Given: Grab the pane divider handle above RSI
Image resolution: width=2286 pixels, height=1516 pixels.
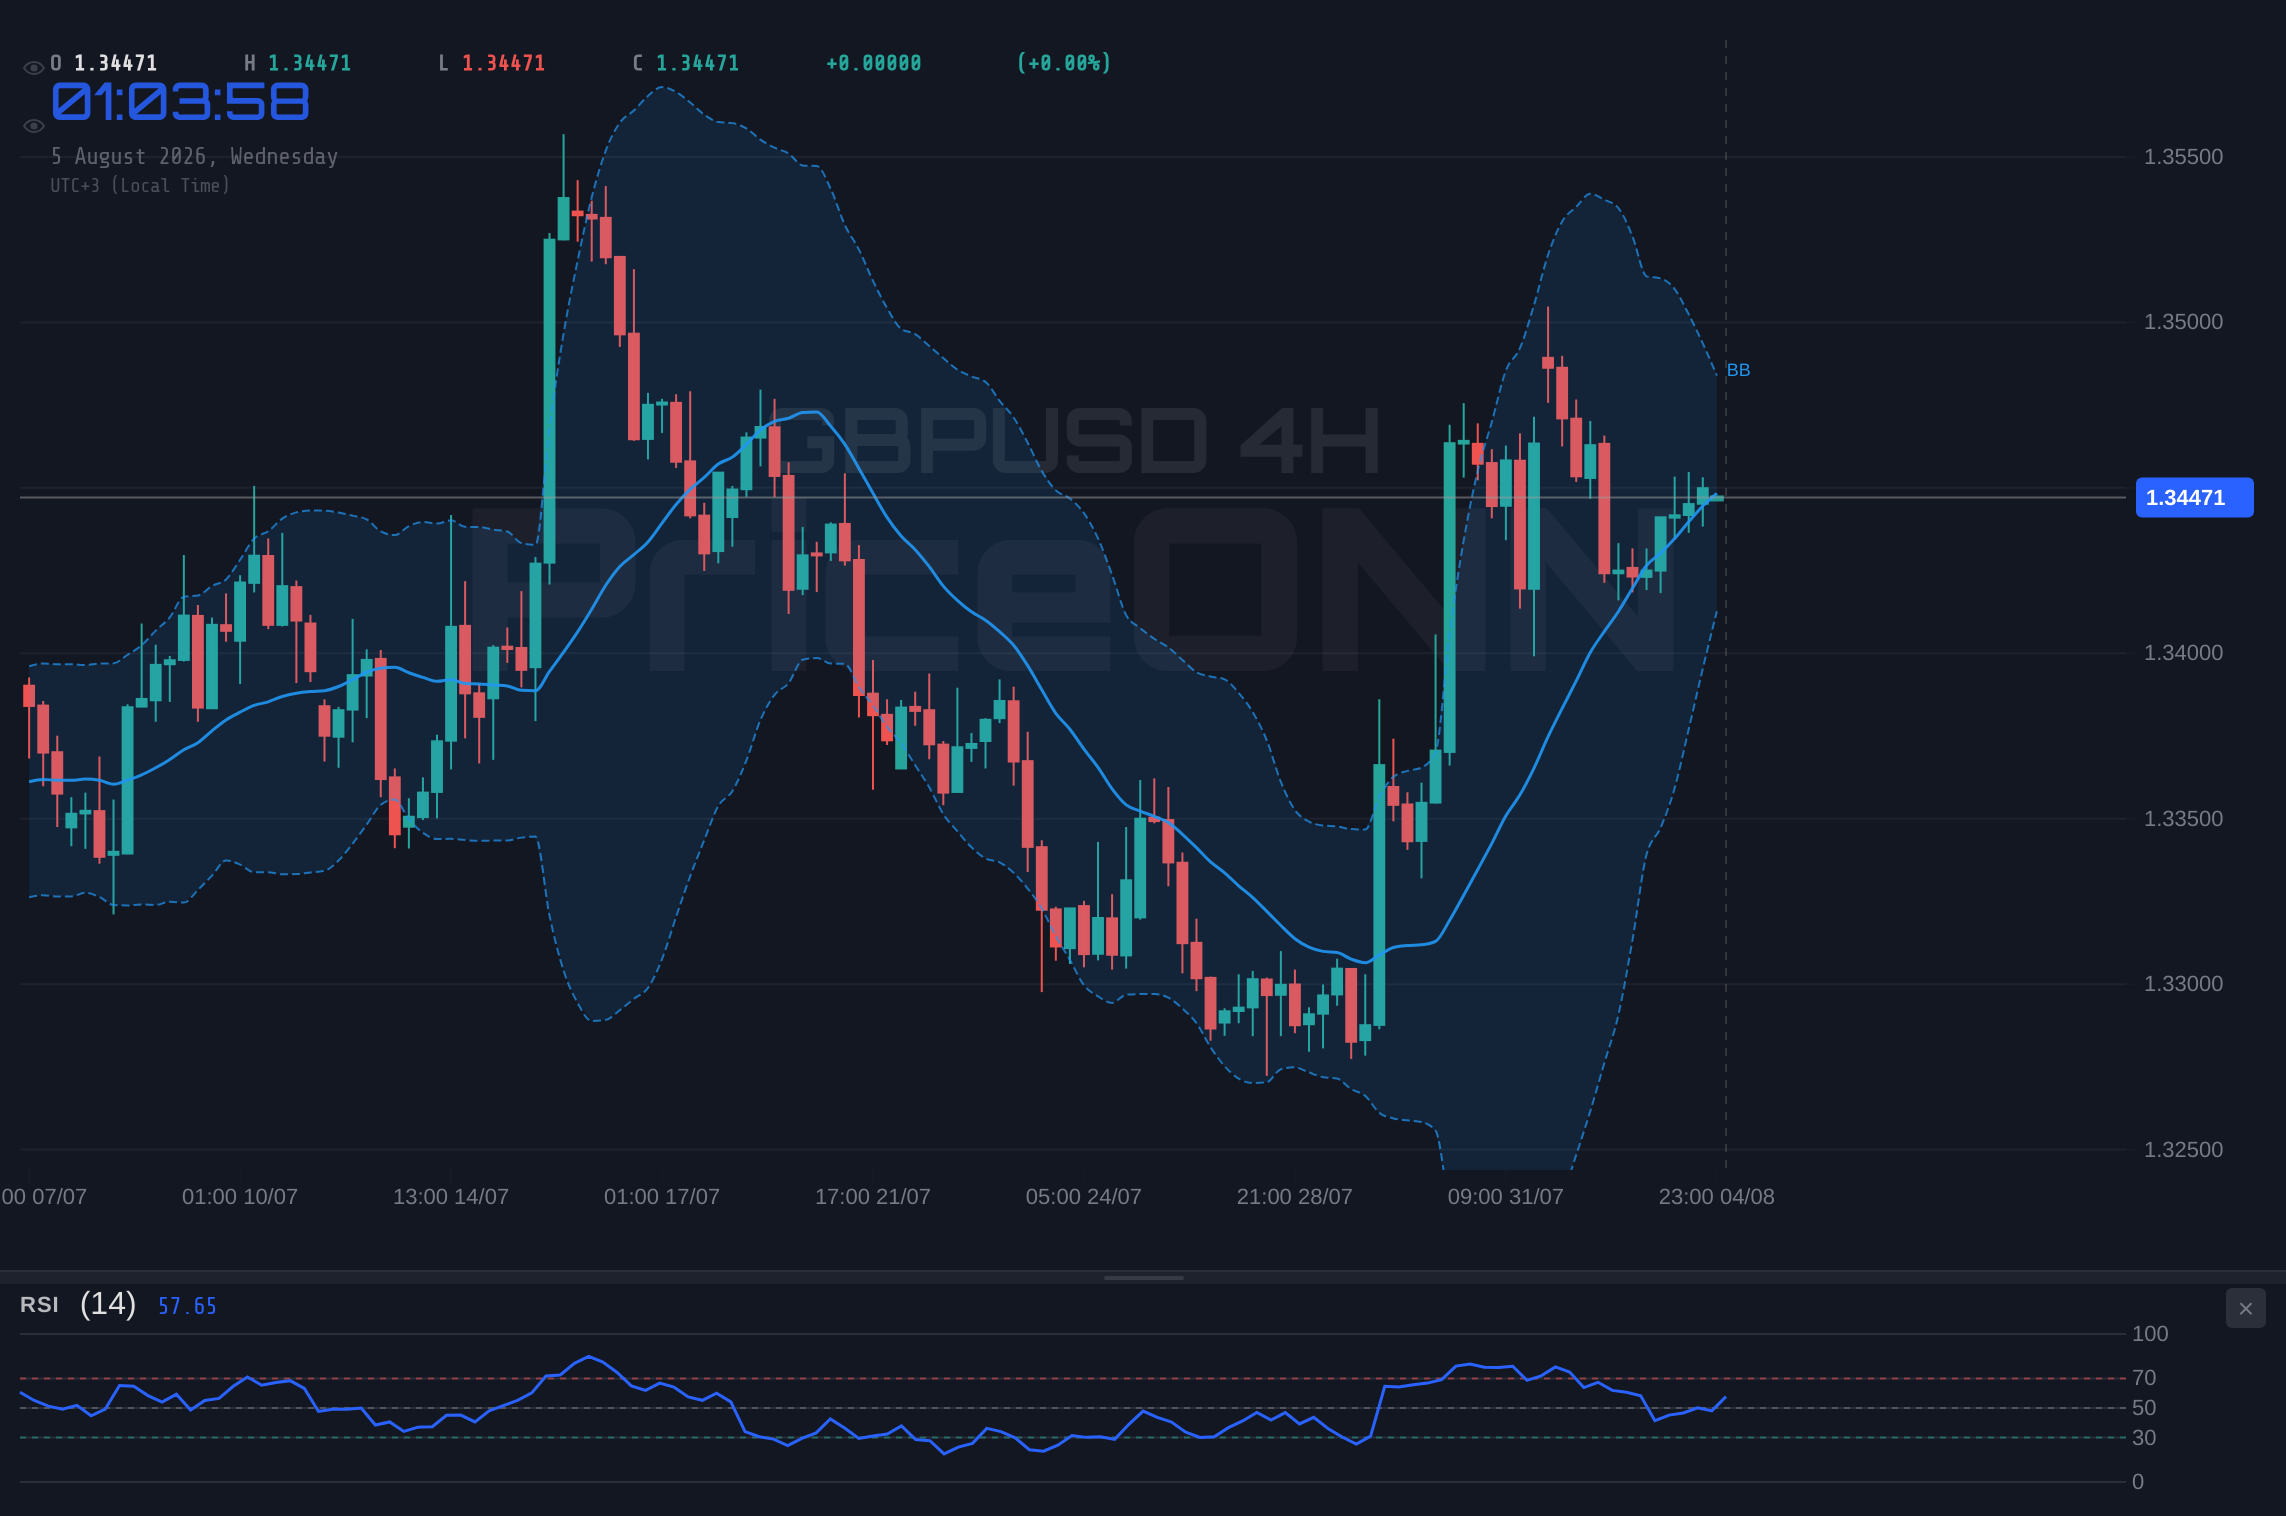Looking at the screenshot, I should (1143, 1277).
